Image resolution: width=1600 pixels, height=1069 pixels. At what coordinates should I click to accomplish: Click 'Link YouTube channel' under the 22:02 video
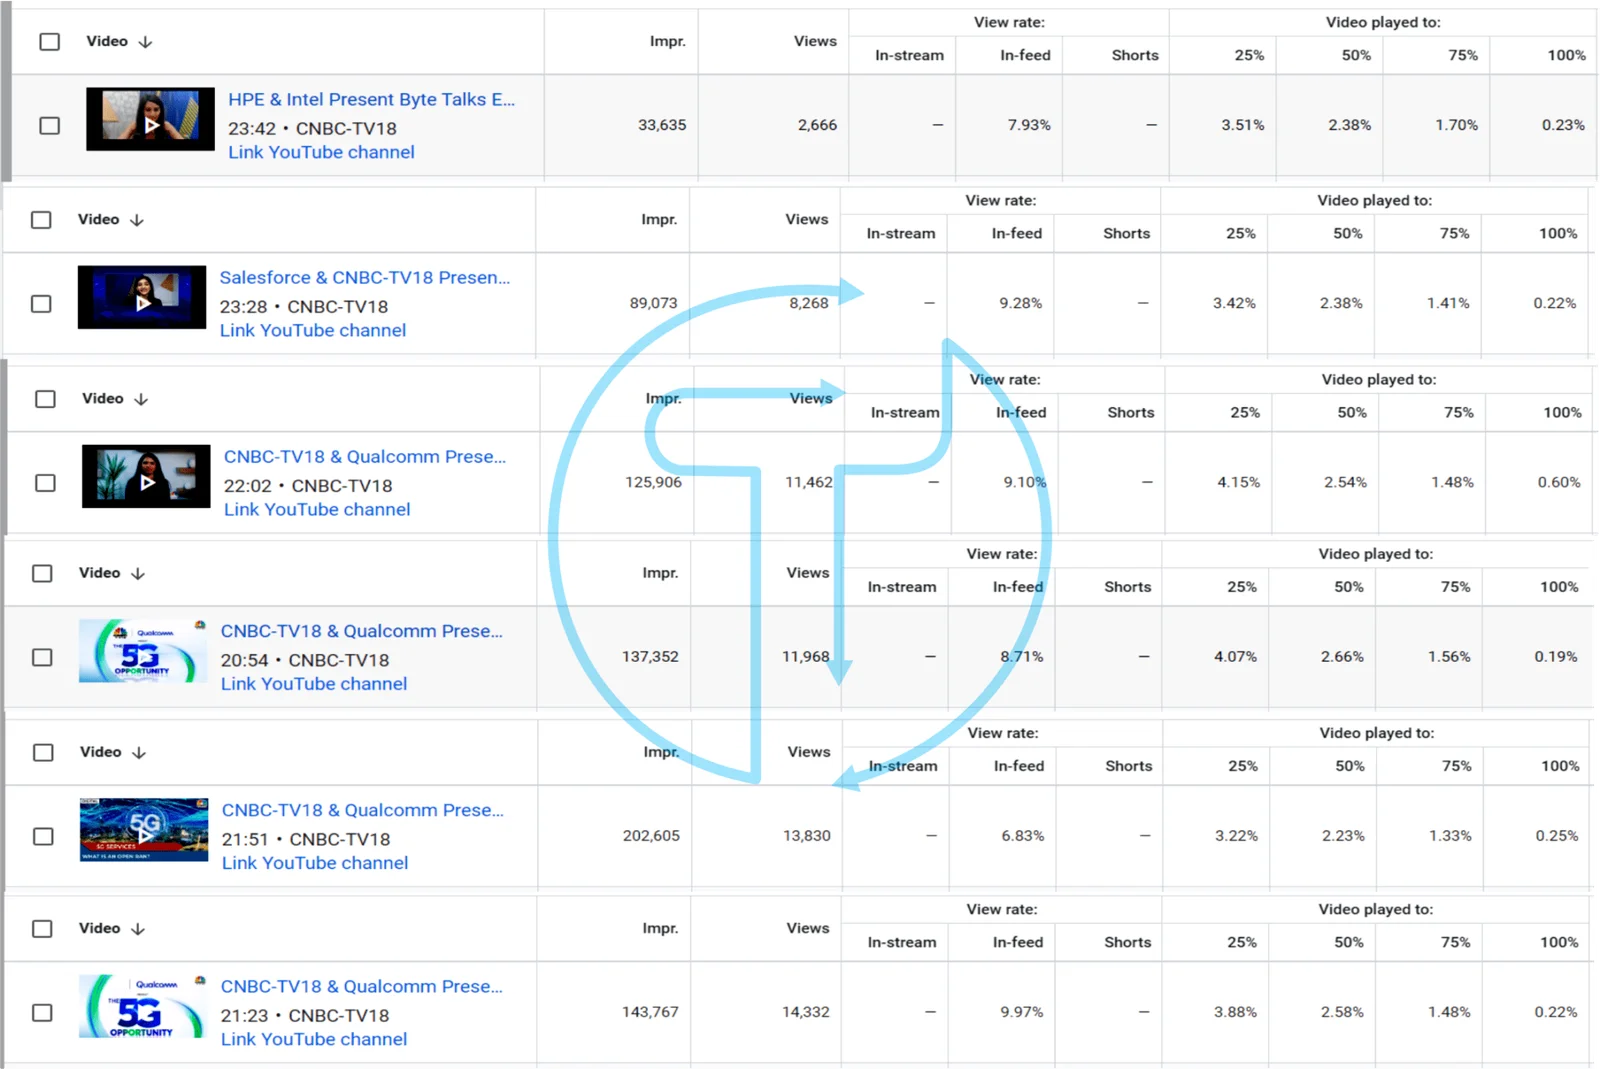[x=317, y=509]
